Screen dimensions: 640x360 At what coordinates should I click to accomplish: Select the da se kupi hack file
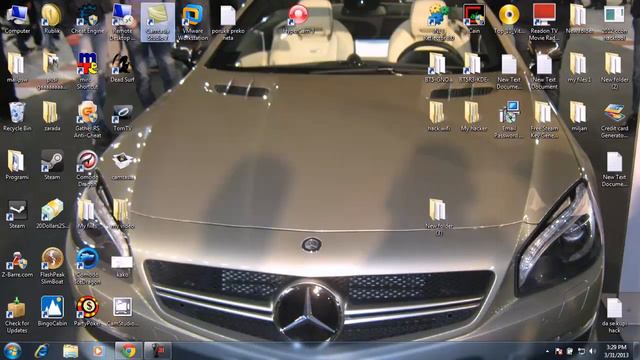click(614, 315)
